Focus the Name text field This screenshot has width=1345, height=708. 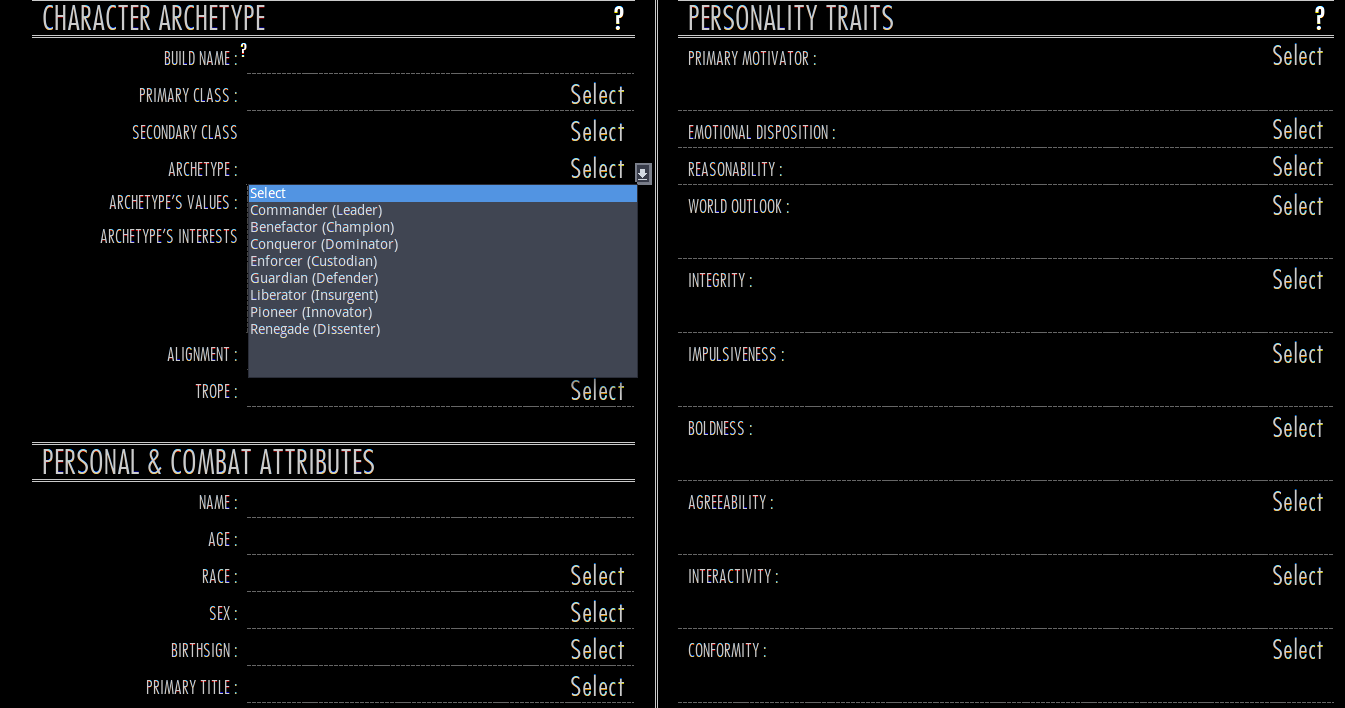[440, 503]
